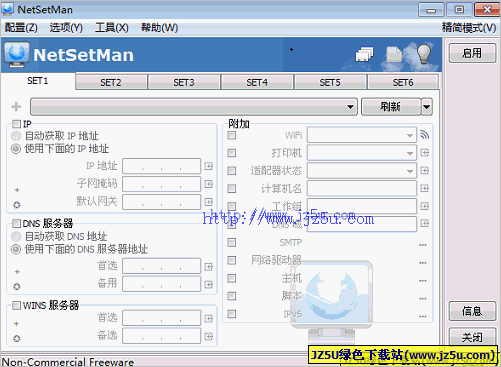Switch to 精简模式(V)

[x=469, y=28]
